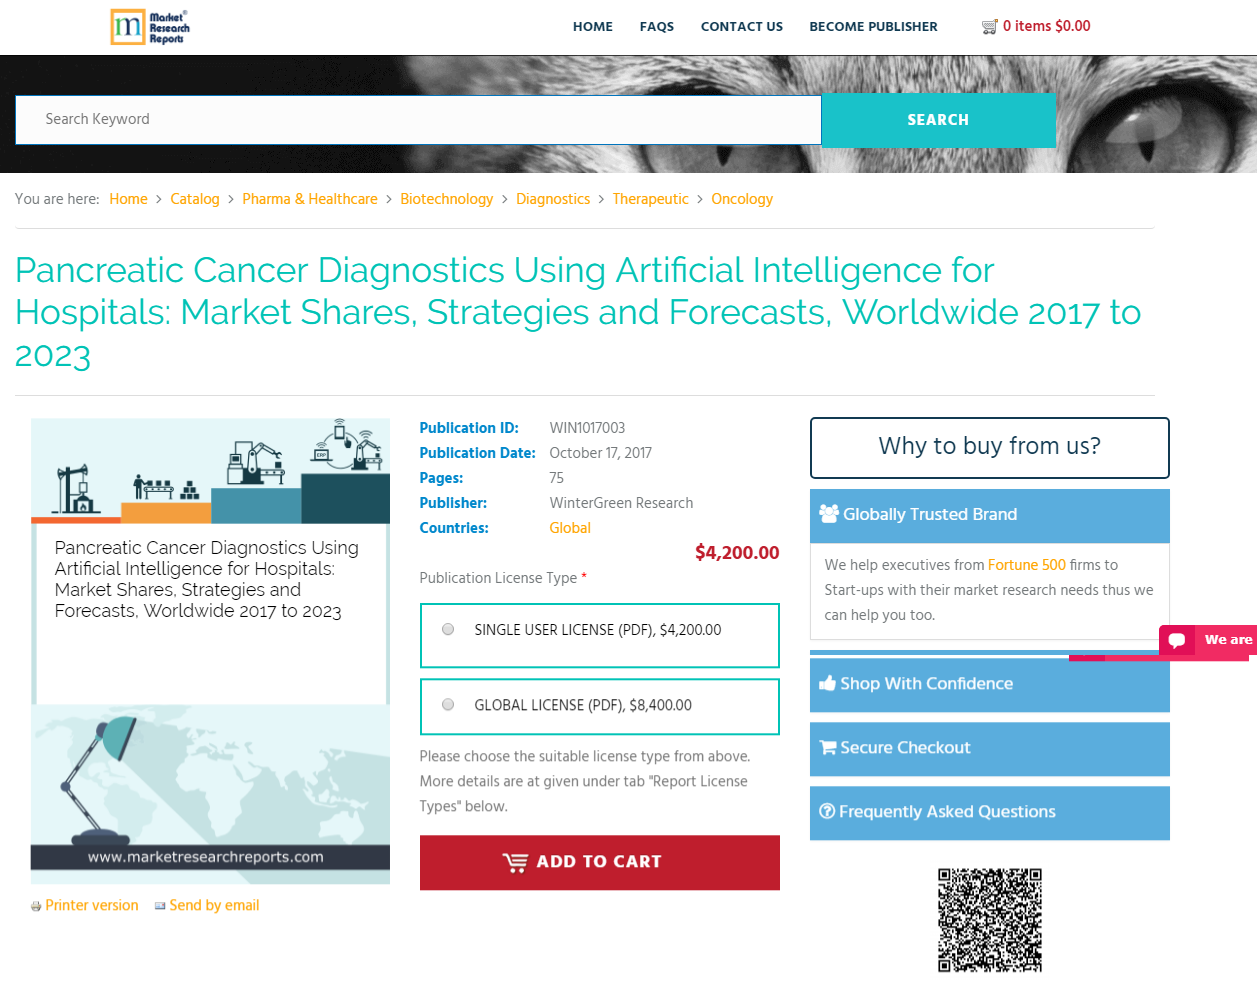Click publication ID WIN1017003
1257x983 pixels.
pos(587,428)
